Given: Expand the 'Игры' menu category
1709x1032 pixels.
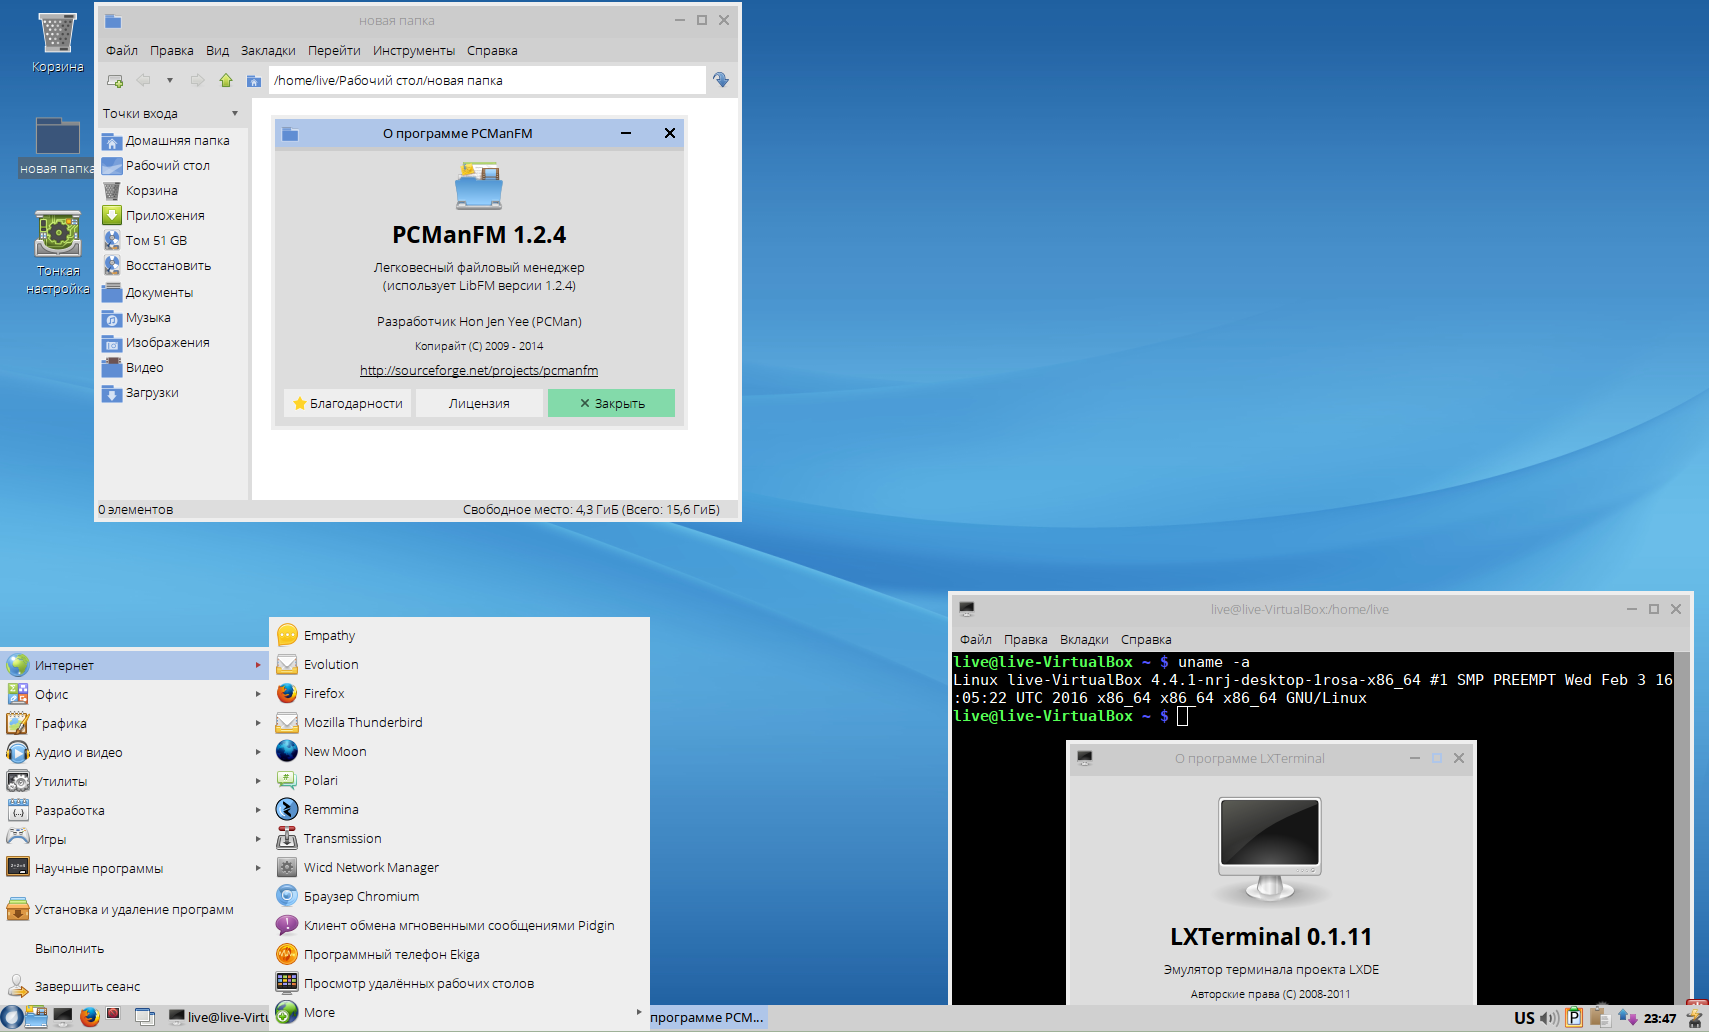Looking at the screenshot, I should [135, 839].
